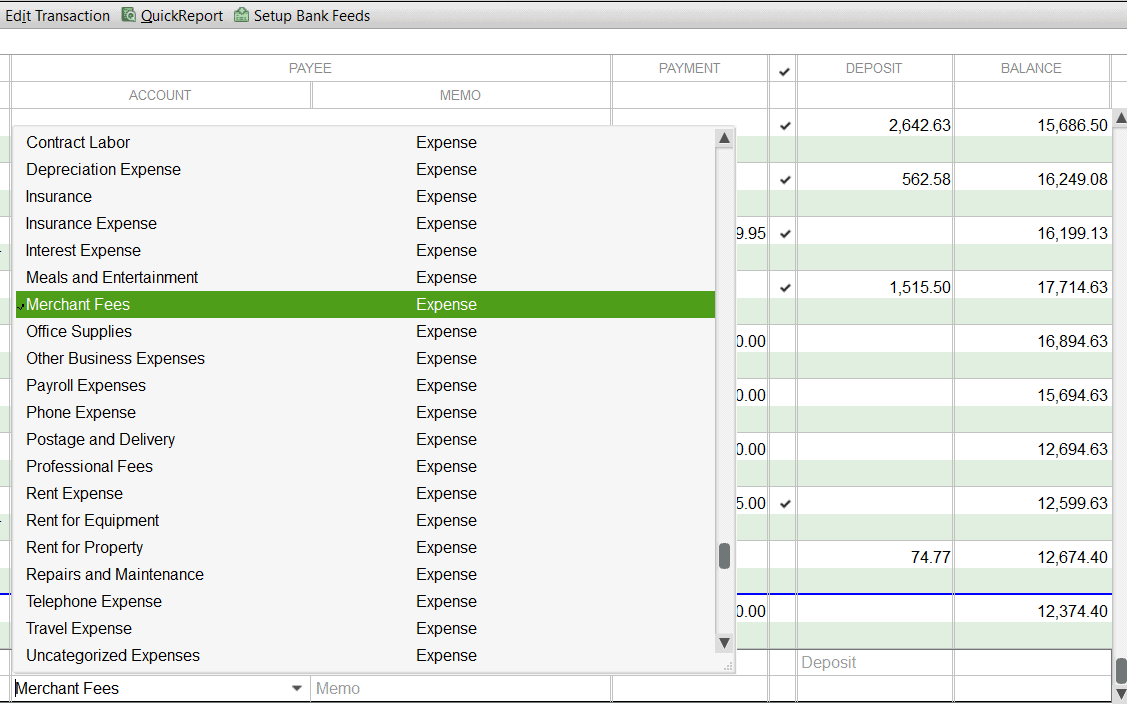The width and height of the screenshot is (1127, 720).
Task: Click the PAYMENT column header
Action: tap(689, 68)
